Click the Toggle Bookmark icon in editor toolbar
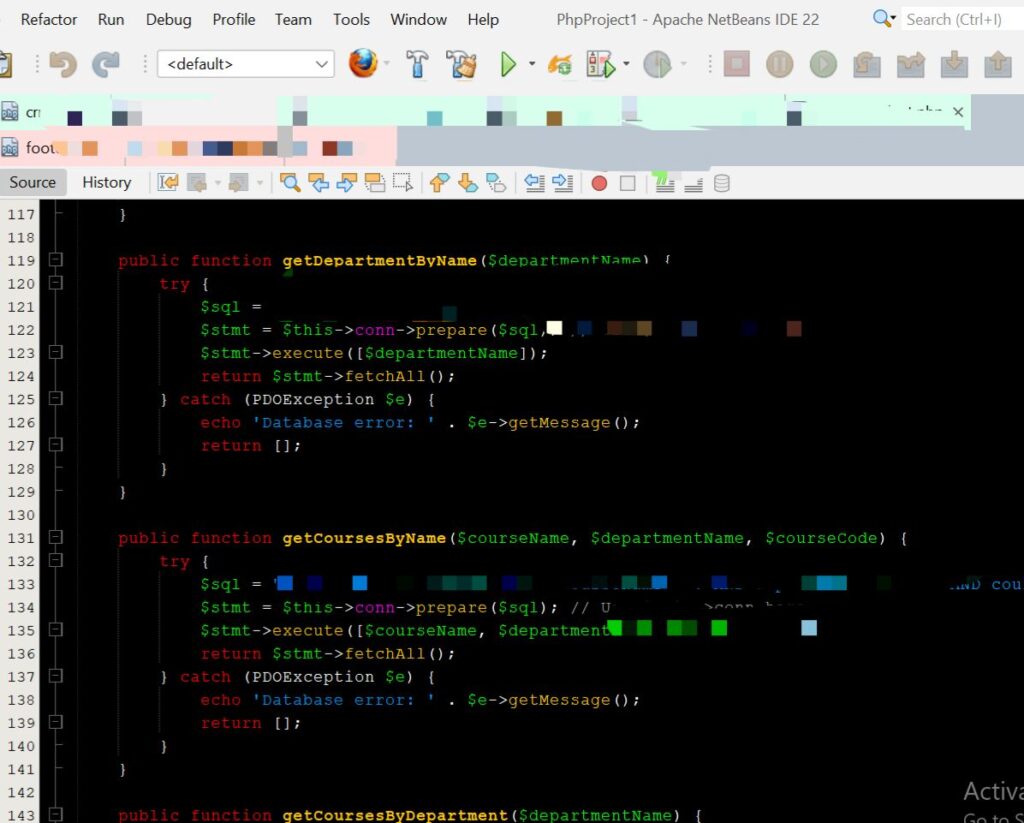 click(495, 183)
